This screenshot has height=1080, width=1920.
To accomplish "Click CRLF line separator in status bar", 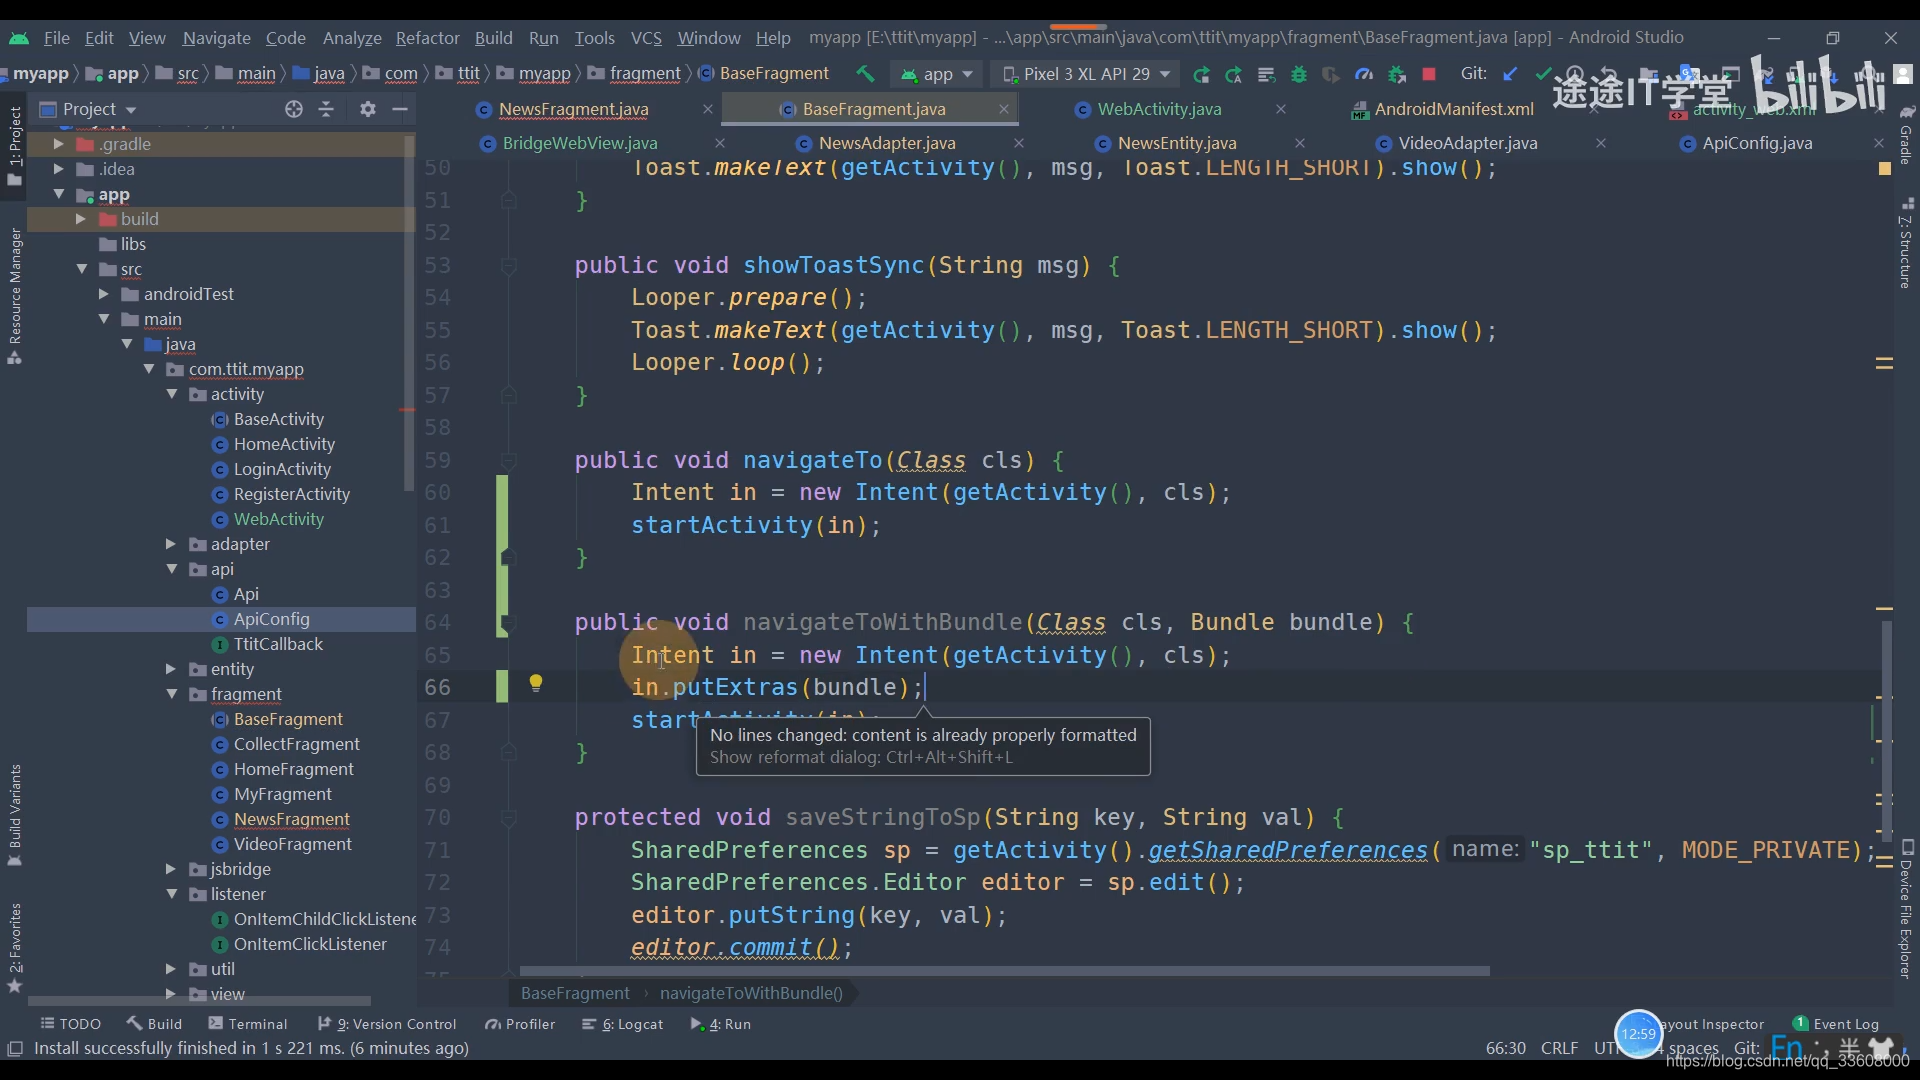I will pyautogui.click(x=1559, y=1048).
